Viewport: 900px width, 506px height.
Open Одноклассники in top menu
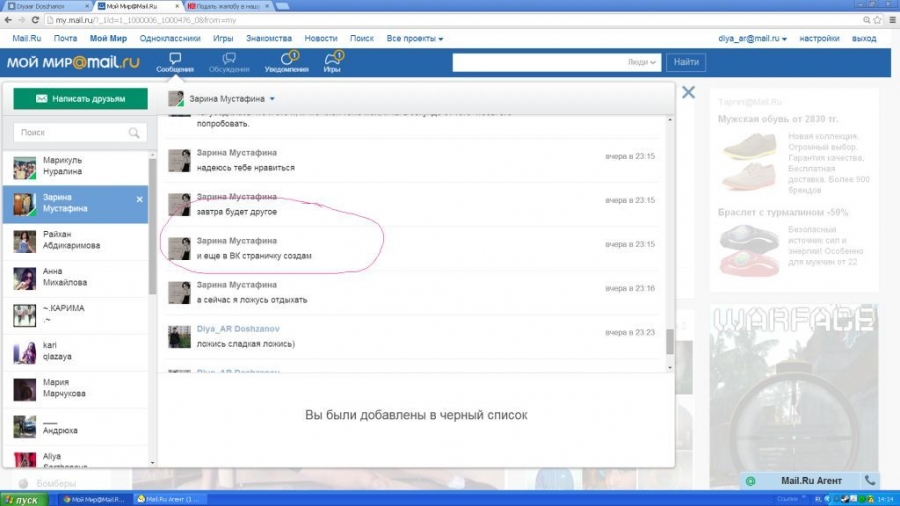point(170,38)
